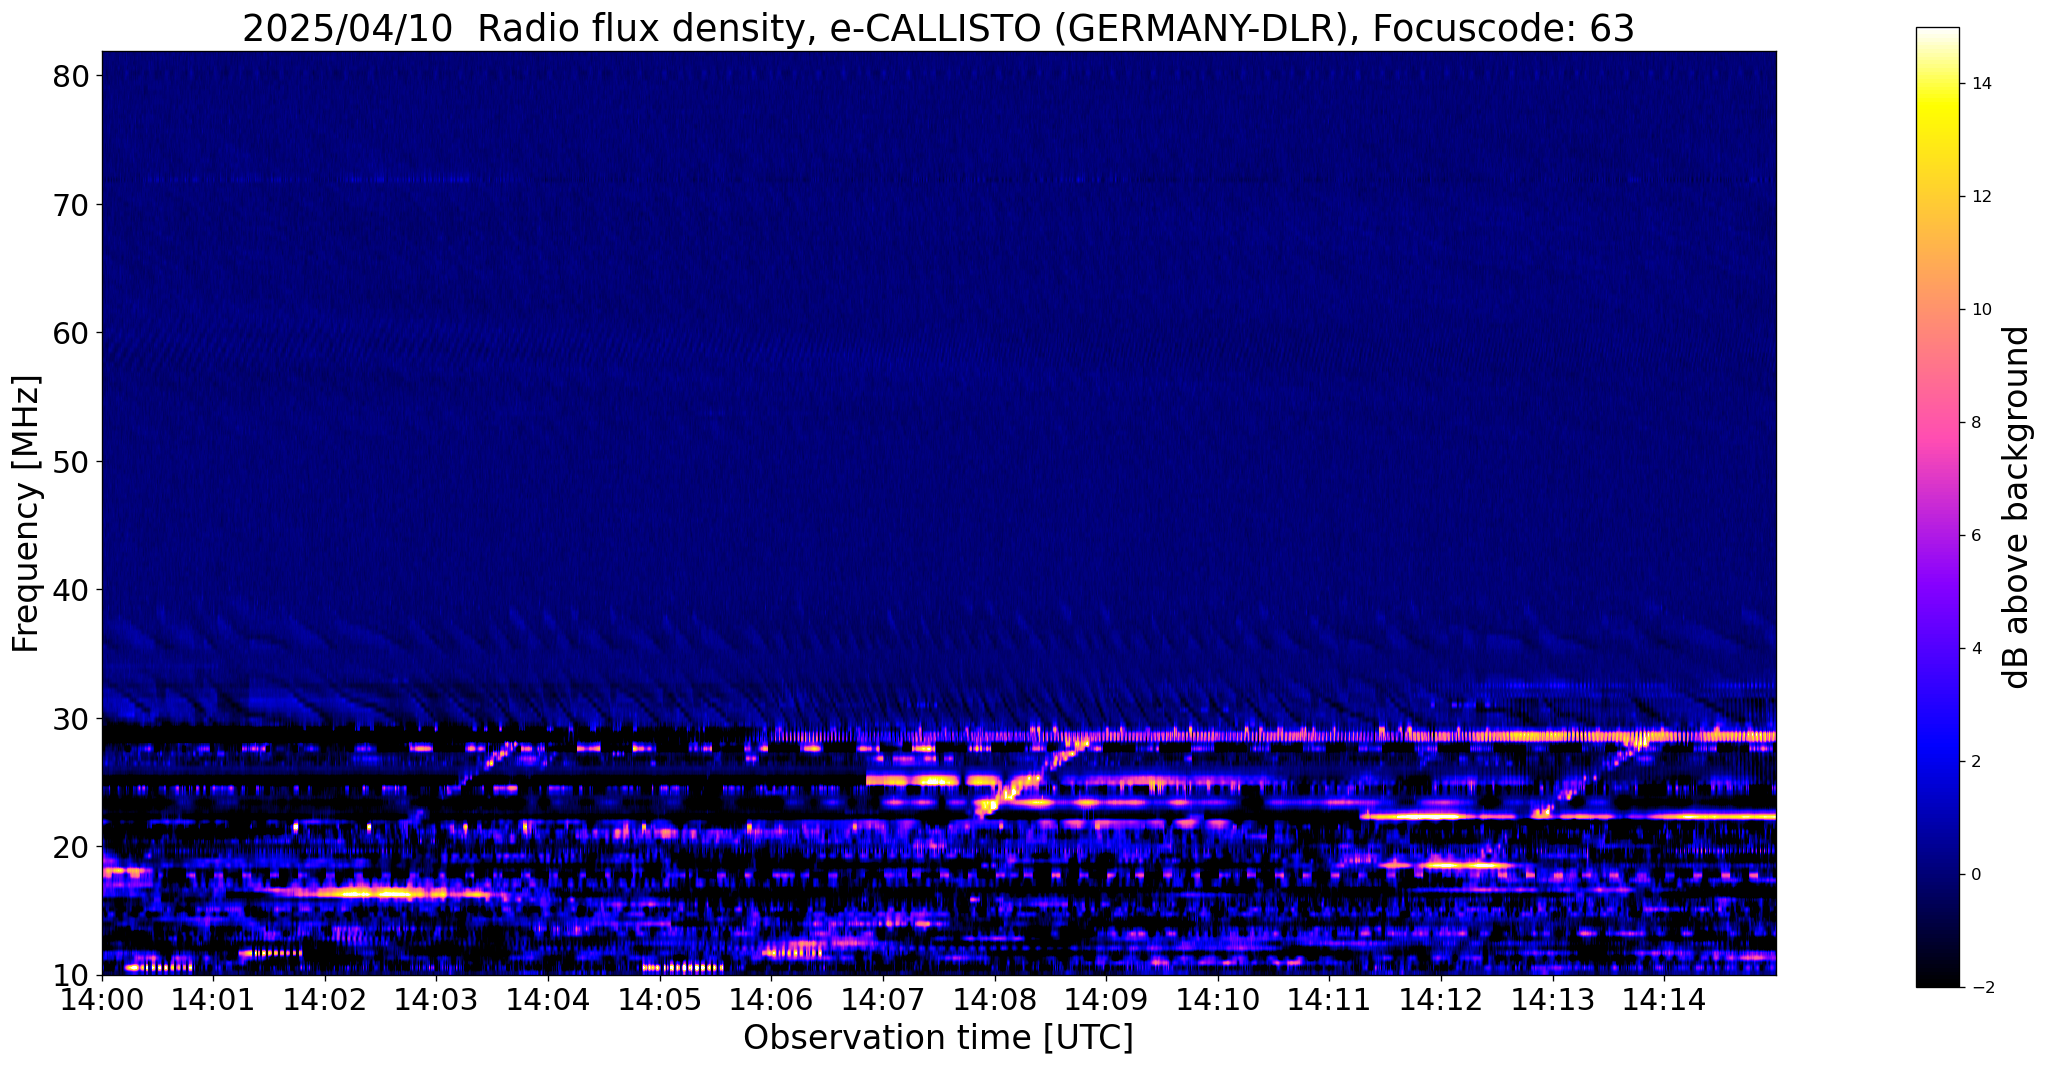Image resolution: width=2047 pixels, height=1067 pixels.
Task: Click the 10 MHz frequency tick label
Action: pos(70,975)
